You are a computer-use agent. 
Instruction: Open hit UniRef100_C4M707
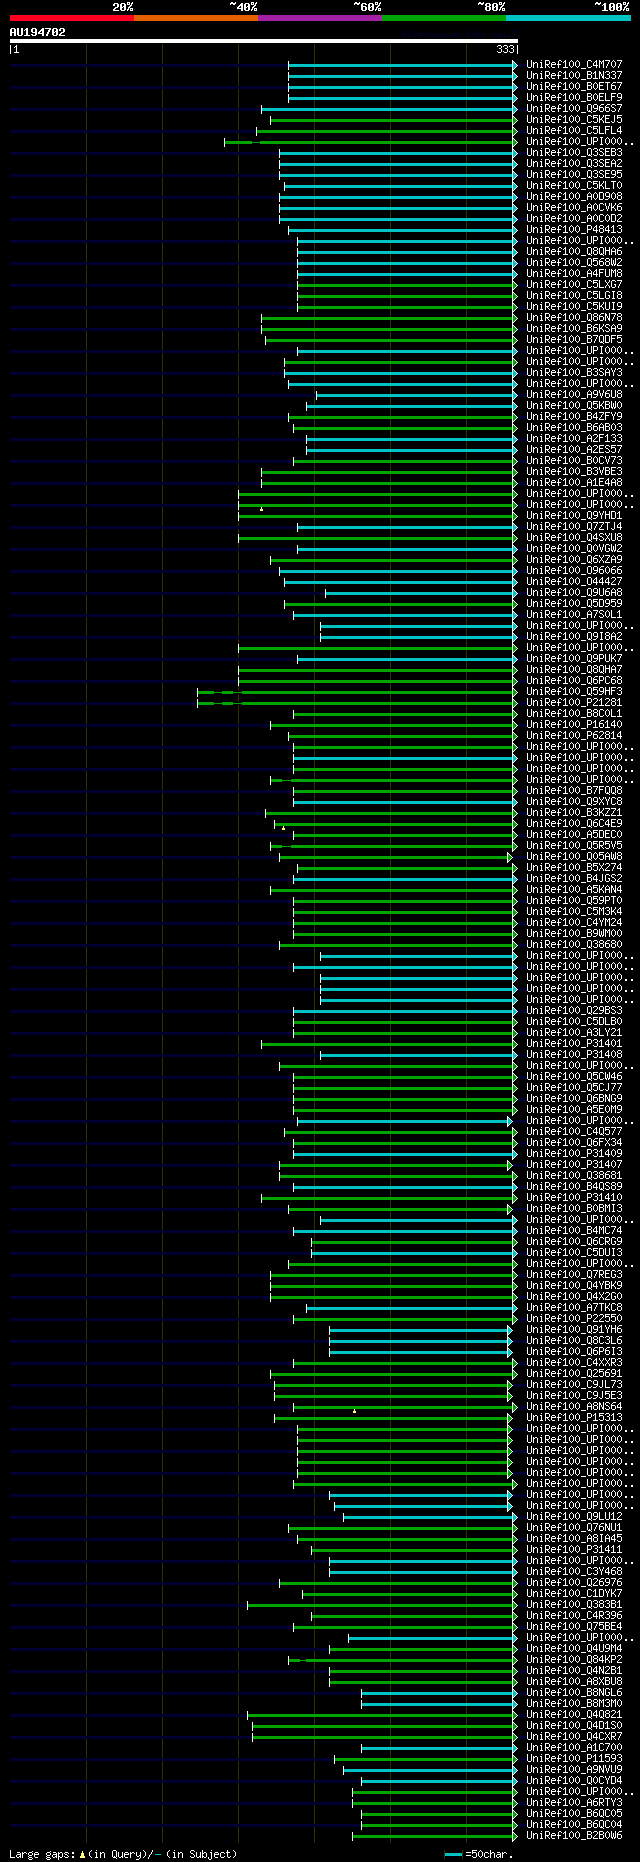point(574,65)
